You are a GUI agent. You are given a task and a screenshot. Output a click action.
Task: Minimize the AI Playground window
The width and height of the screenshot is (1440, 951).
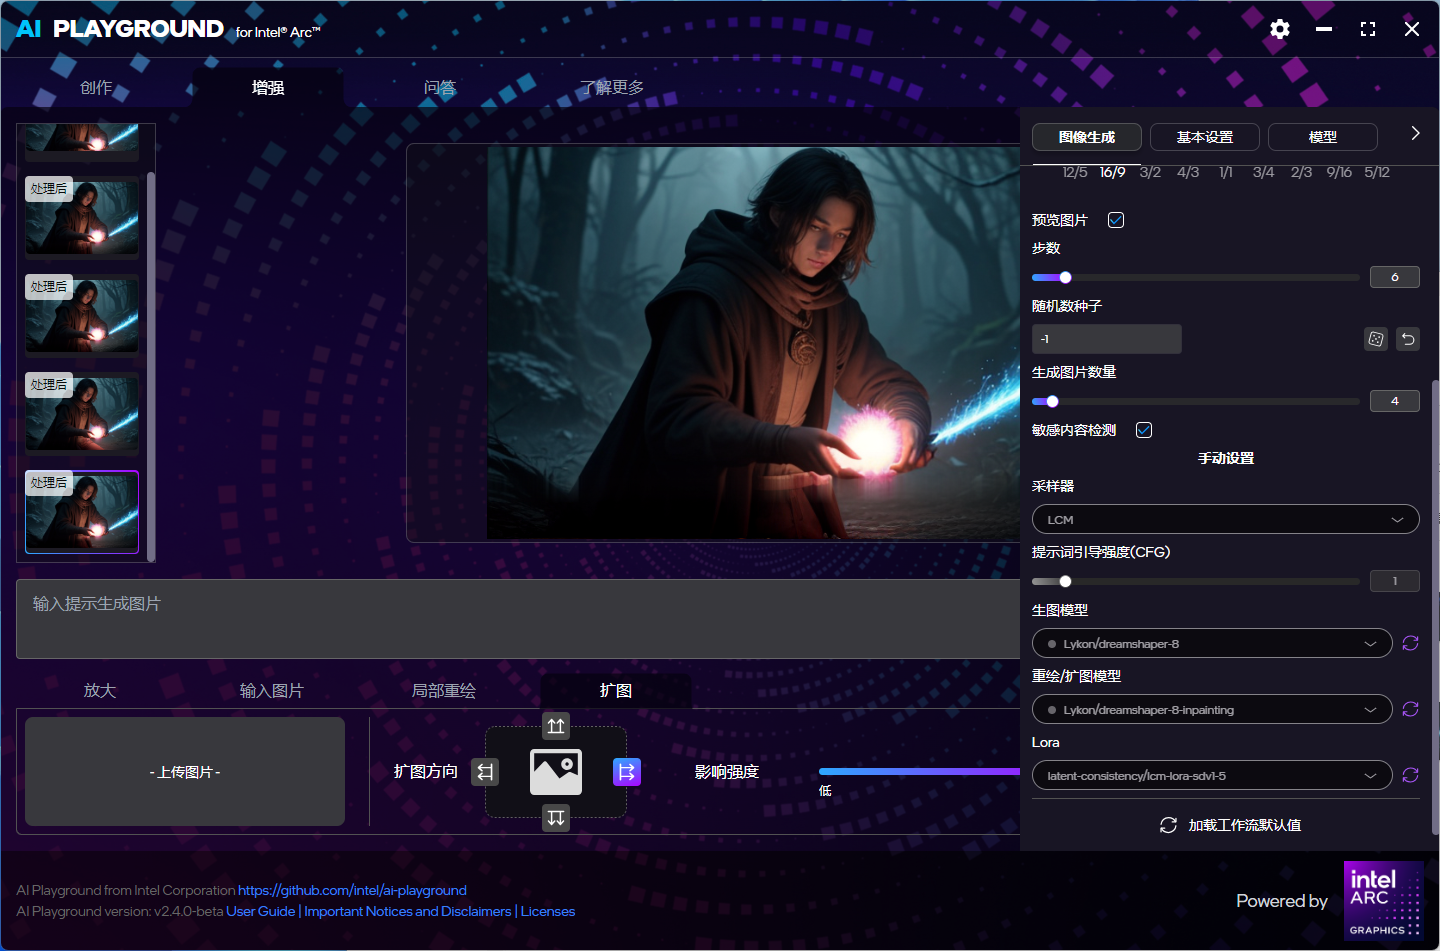coord(1324,29)
